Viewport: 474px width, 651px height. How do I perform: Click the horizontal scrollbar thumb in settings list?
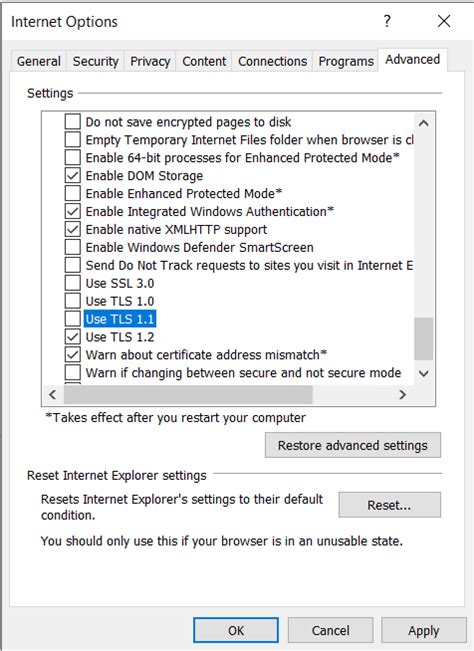point(188,394)
